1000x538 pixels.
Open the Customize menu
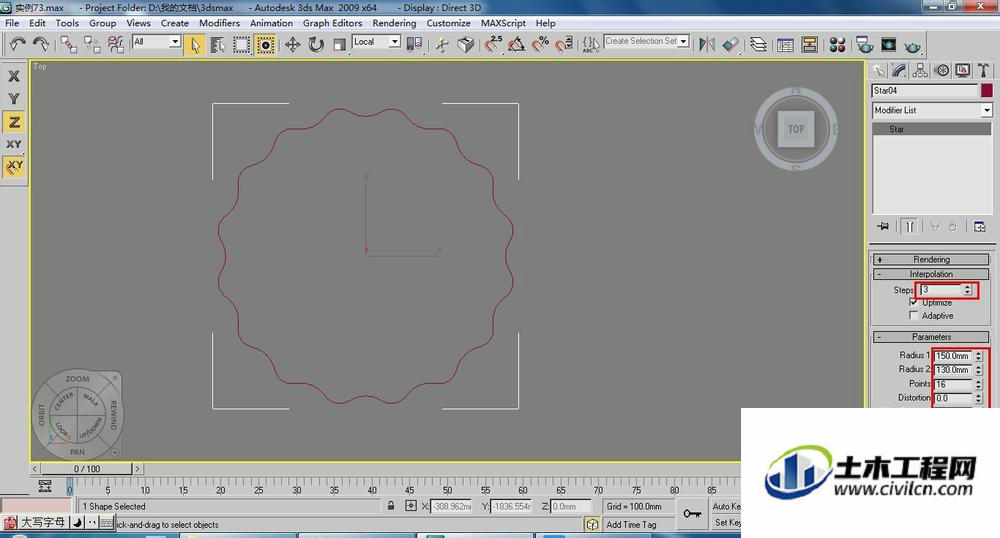pyautogui.click(x=448, y=23)
